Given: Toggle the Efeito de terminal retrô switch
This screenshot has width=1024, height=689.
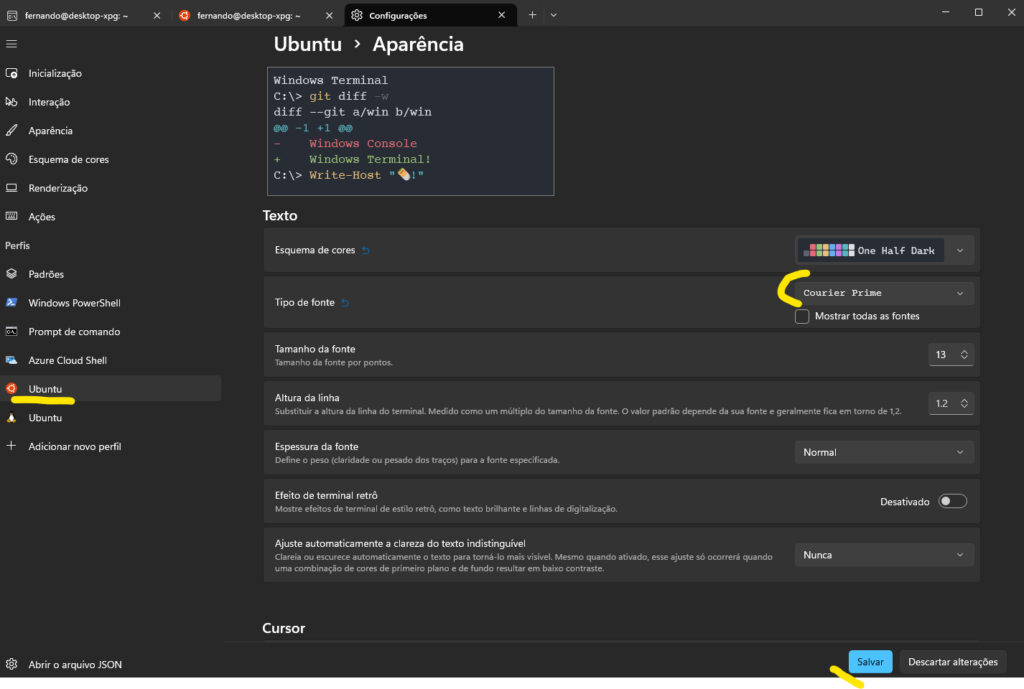Looking at the screenshot, I should pos(952,501).
